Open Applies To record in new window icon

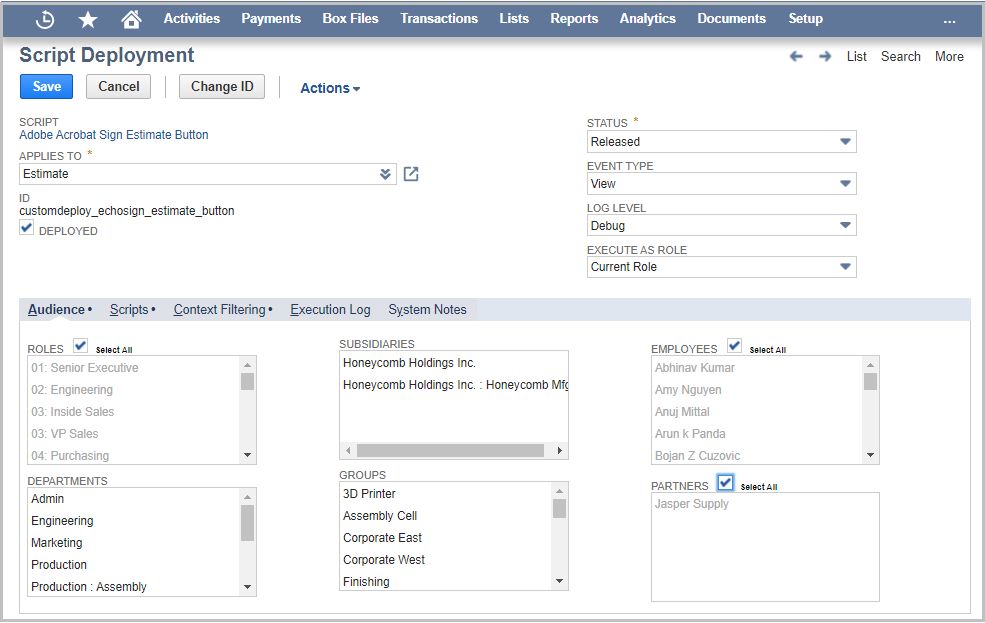pos(411,174)
